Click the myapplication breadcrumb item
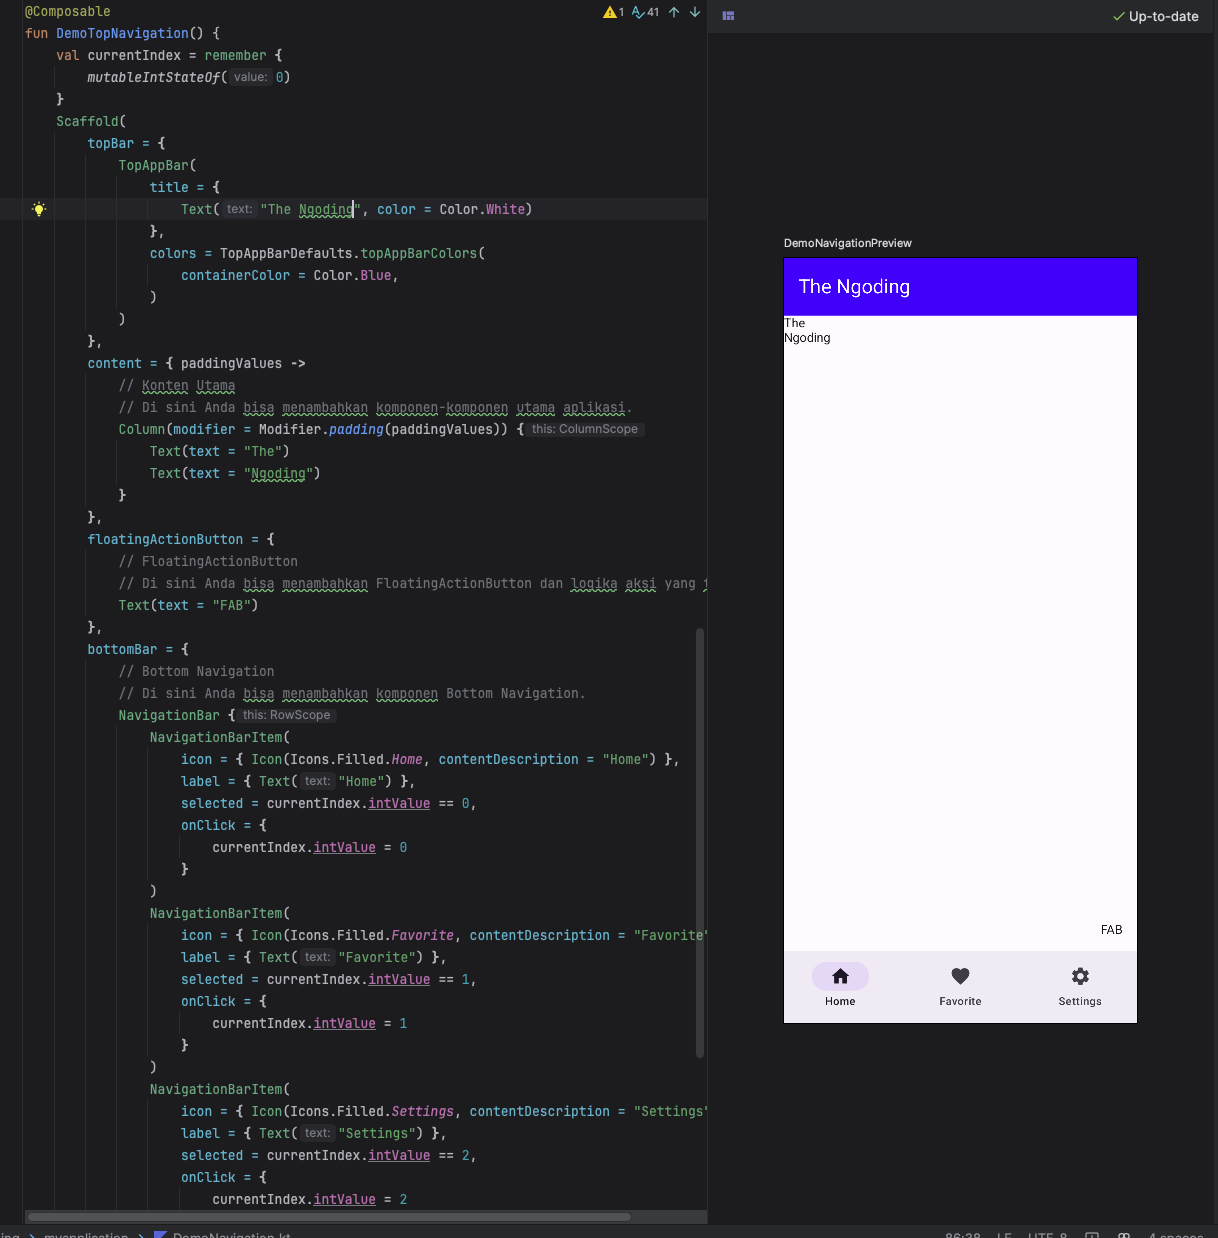Viewport: 1218px width, 1238px height. (85, 1235)
